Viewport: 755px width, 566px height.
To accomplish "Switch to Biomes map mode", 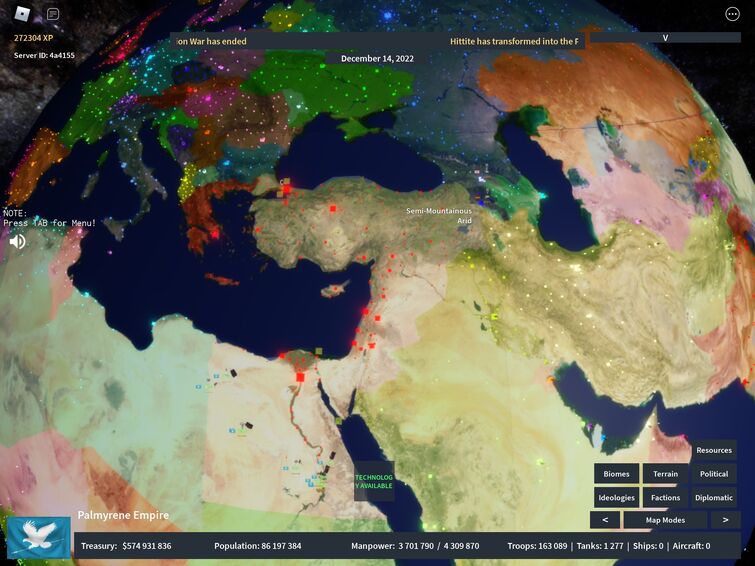I will pos(616,474).
